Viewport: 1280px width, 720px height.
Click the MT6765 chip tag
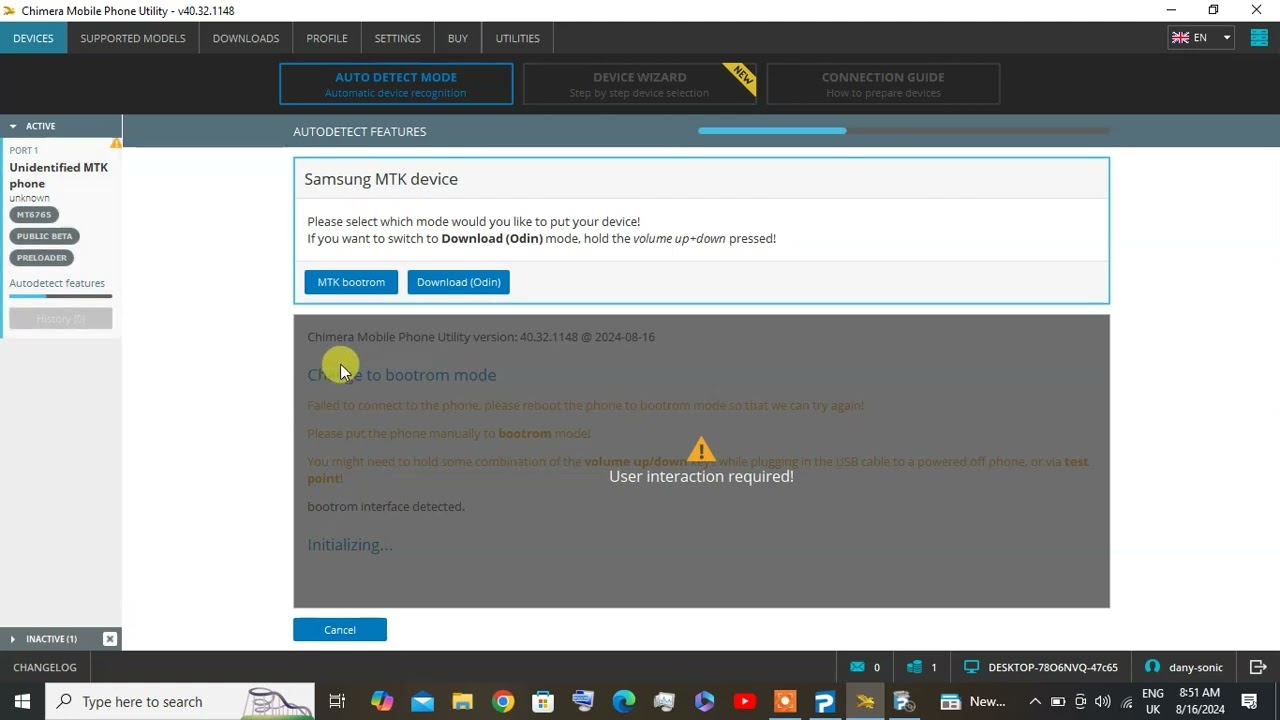34,214
